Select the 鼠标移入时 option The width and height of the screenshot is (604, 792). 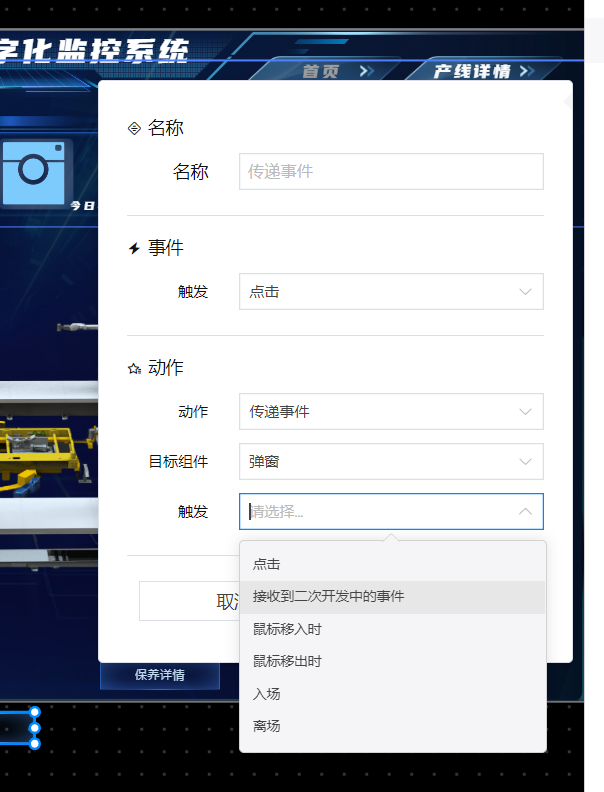point(287,629)
